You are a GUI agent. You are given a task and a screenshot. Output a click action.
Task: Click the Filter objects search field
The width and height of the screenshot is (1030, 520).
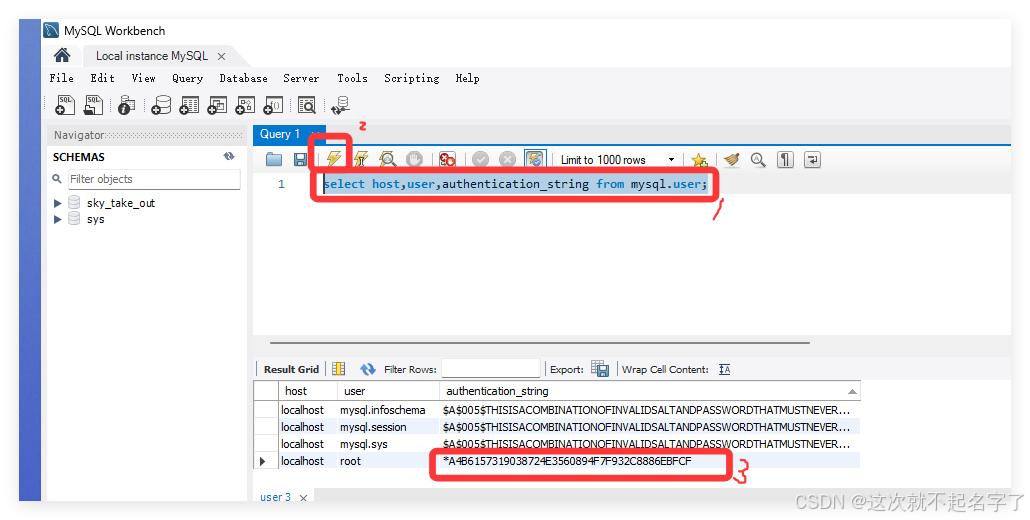(154, 179)
